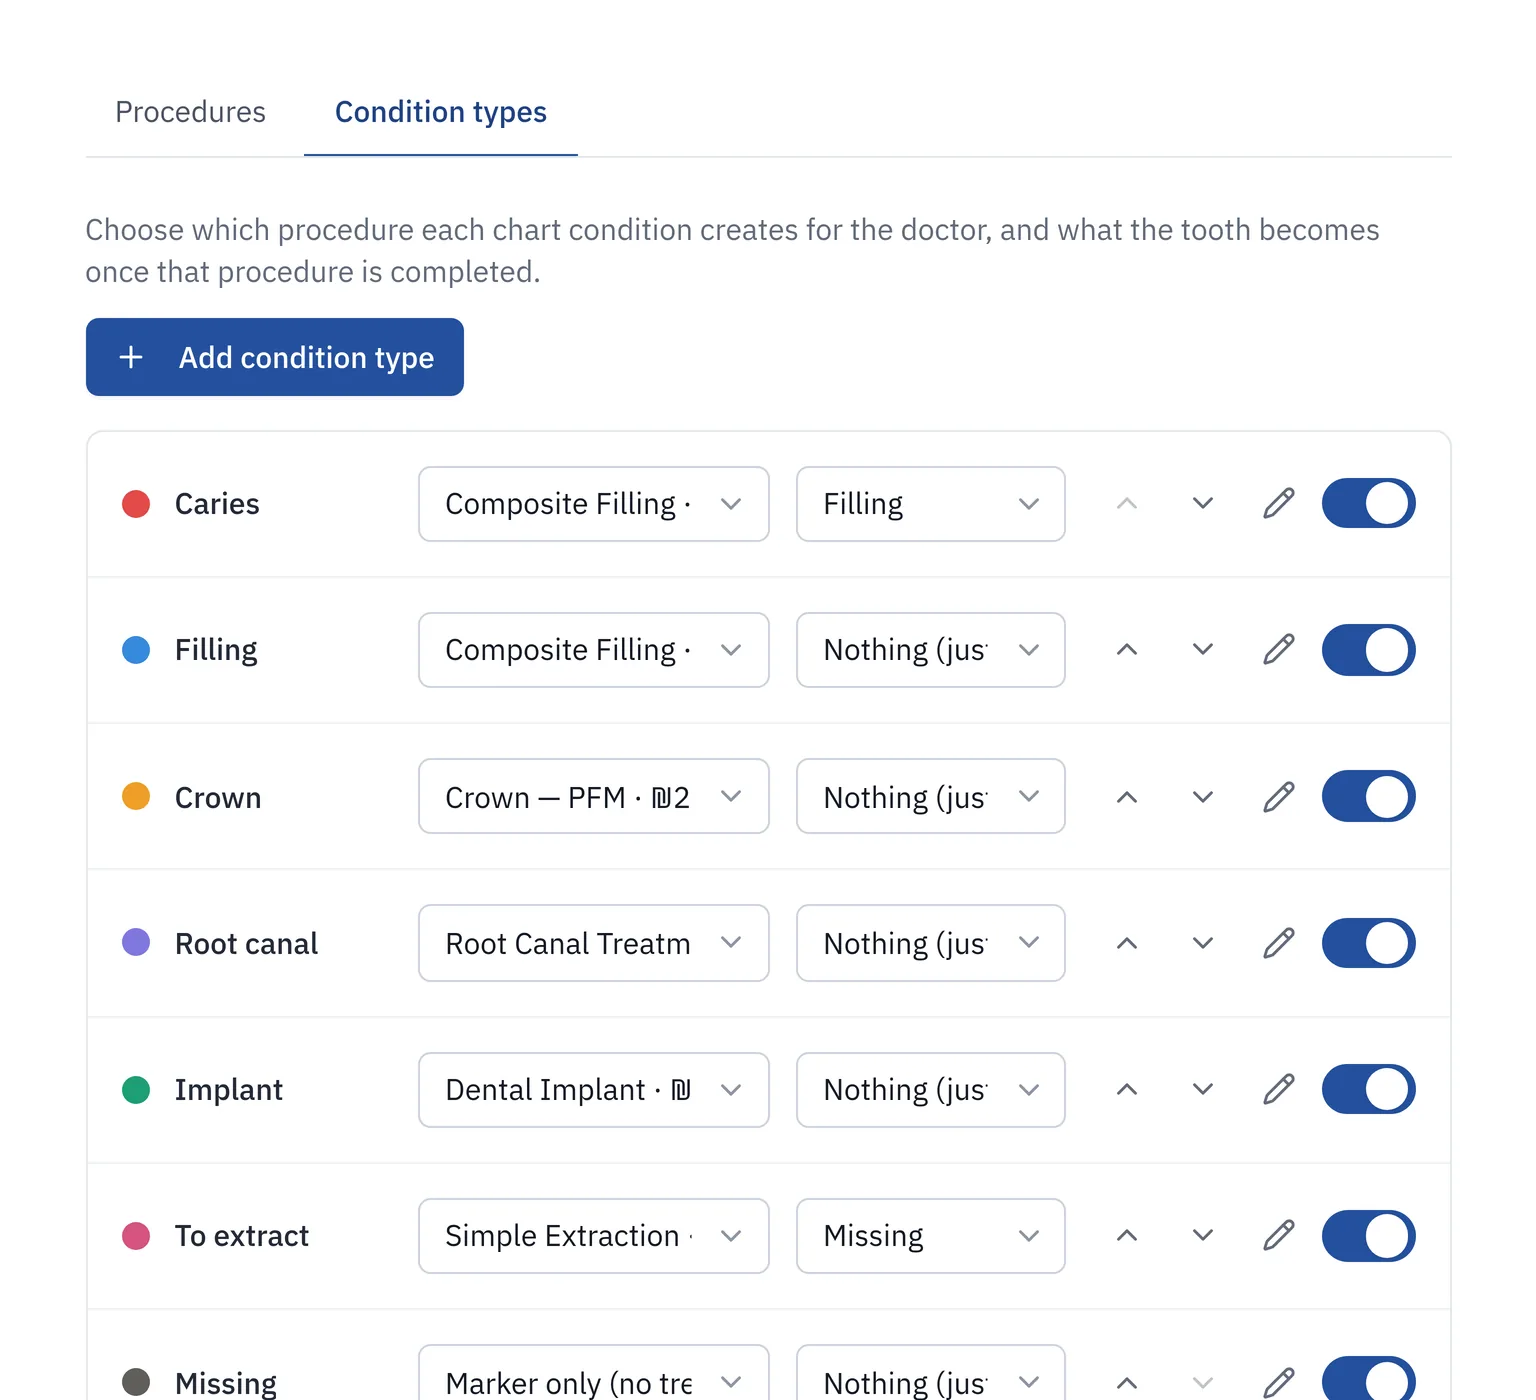This screenshot has height=1400, width=1536.
Task: Open To extract outcome dropdown showing Missing
Action: [x=931, y=1236]
